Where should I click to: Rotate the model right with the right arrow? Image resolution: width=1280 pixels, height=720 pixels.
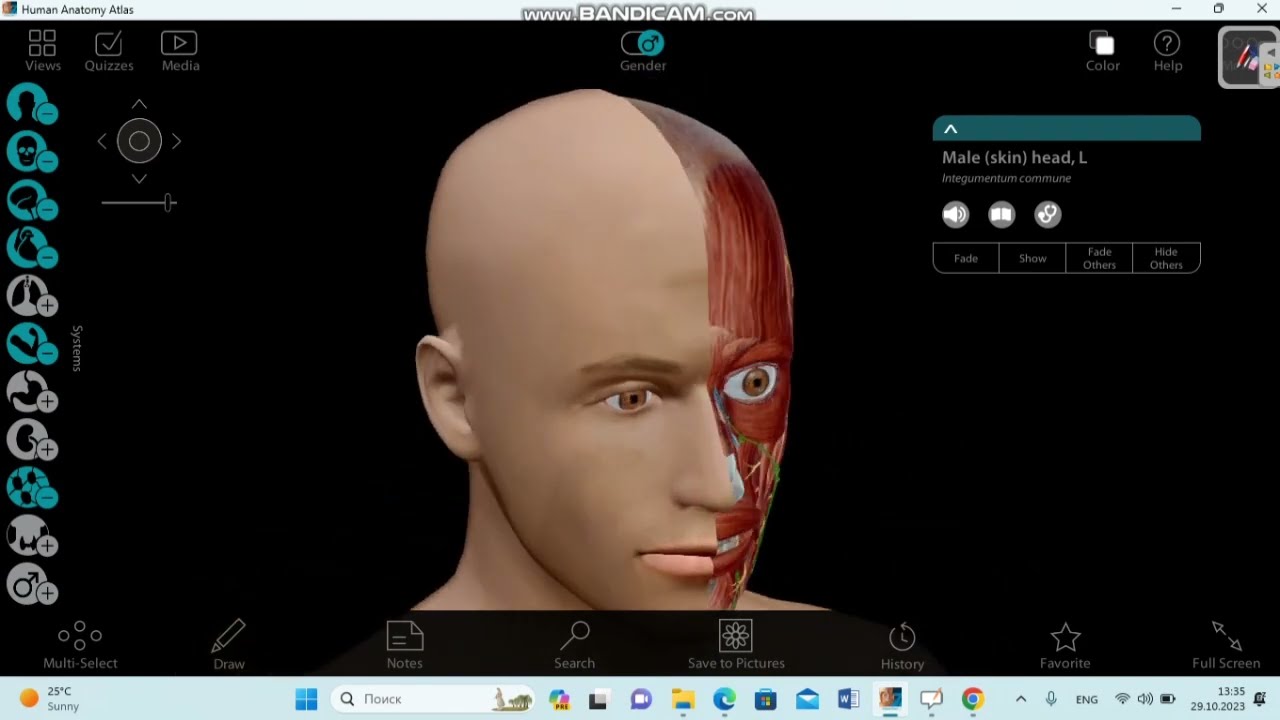point(177,142)
